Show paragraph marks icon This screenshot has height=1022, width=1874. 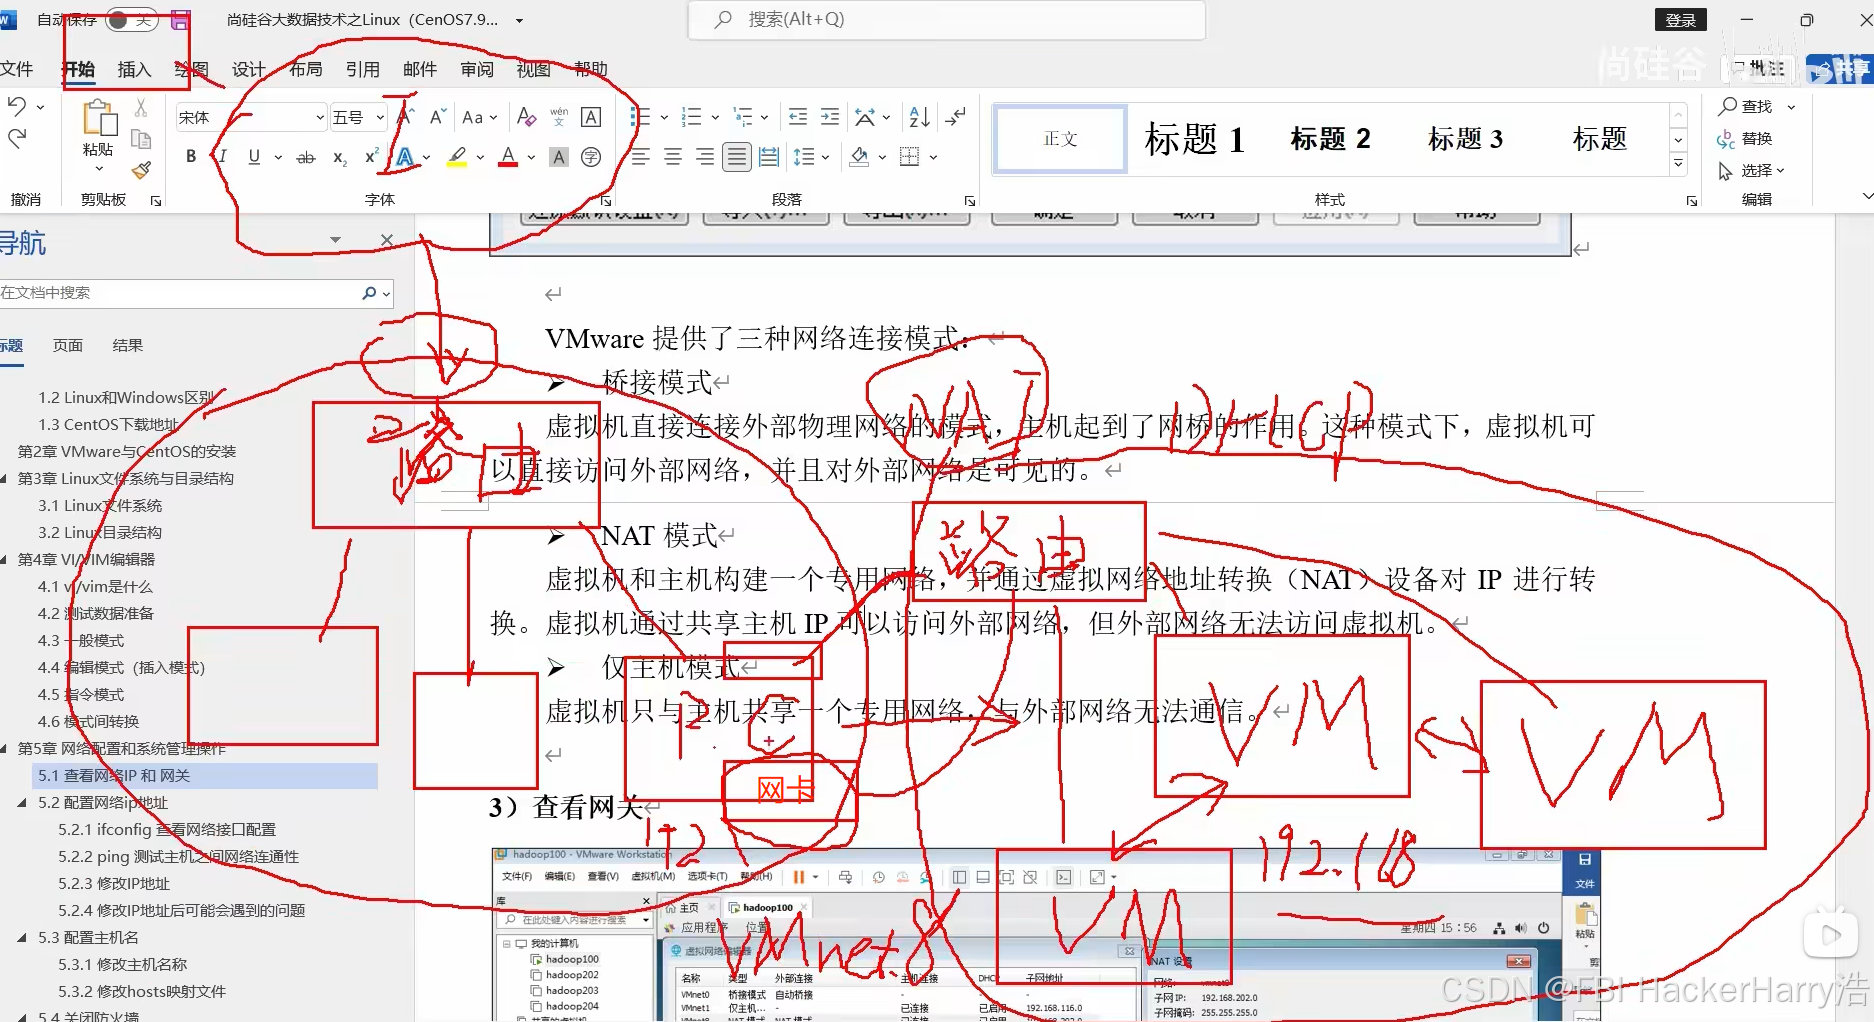(x=956, y=117)
